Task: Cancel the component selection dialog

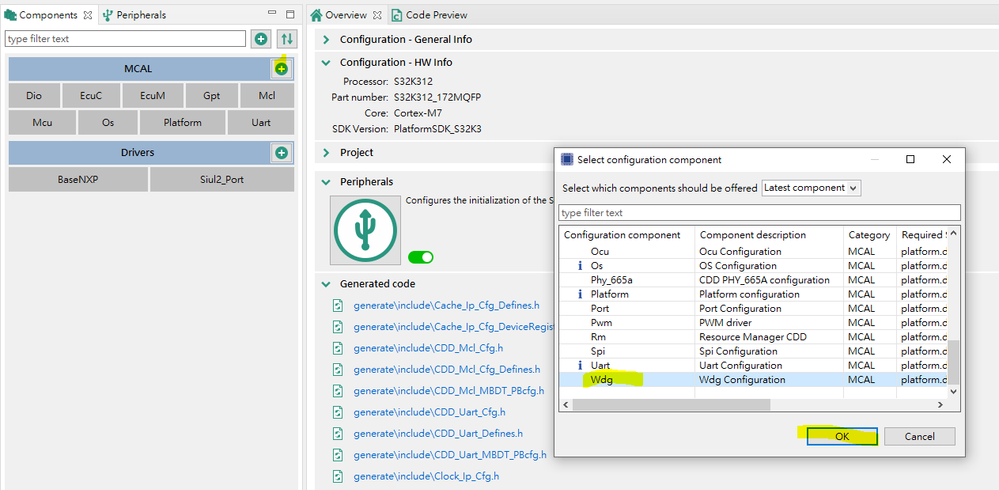Action: (919, 436)
